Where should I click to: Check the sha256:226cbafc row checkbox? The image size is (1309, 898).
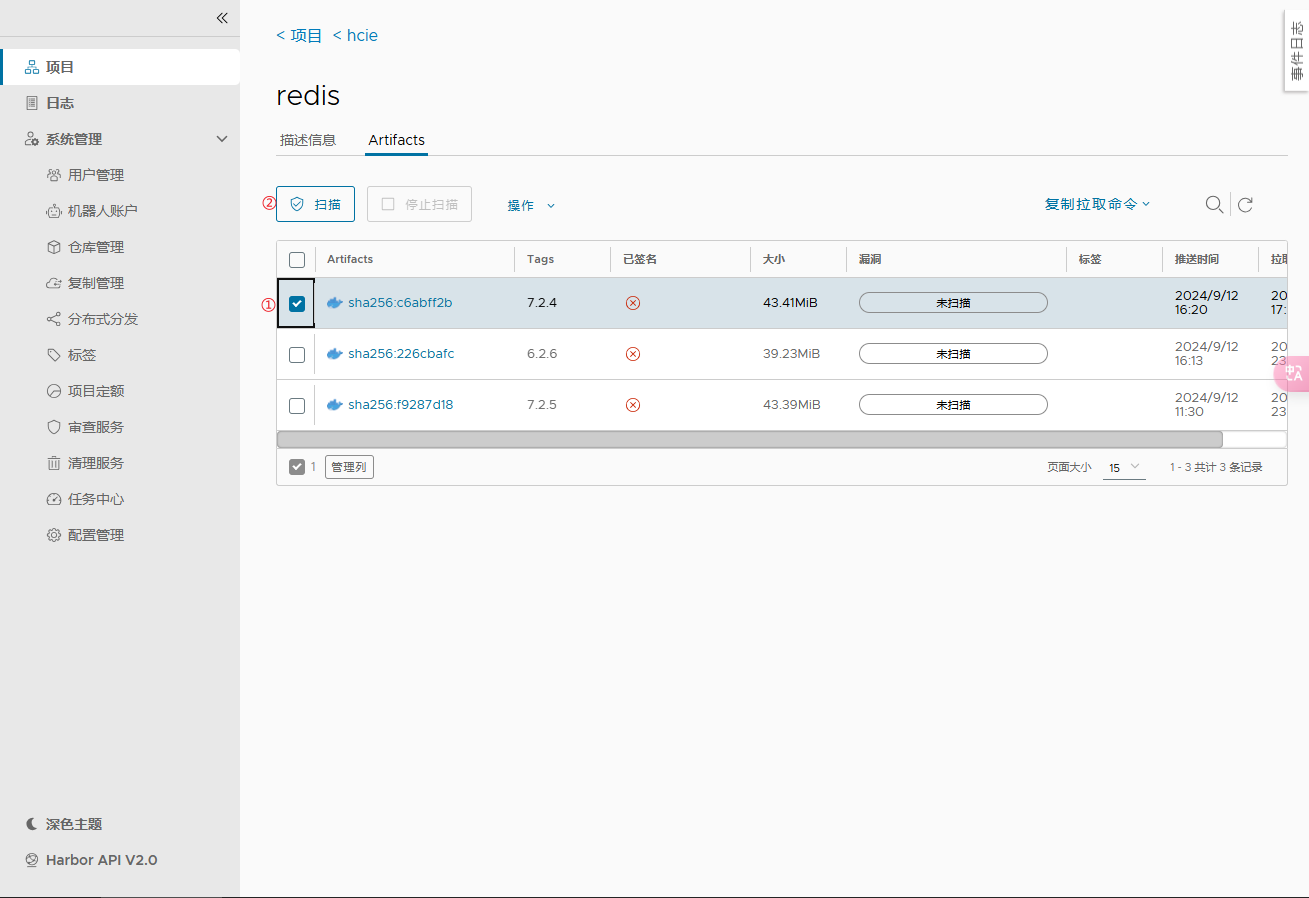pyautogui.click(x=297, y=354)
